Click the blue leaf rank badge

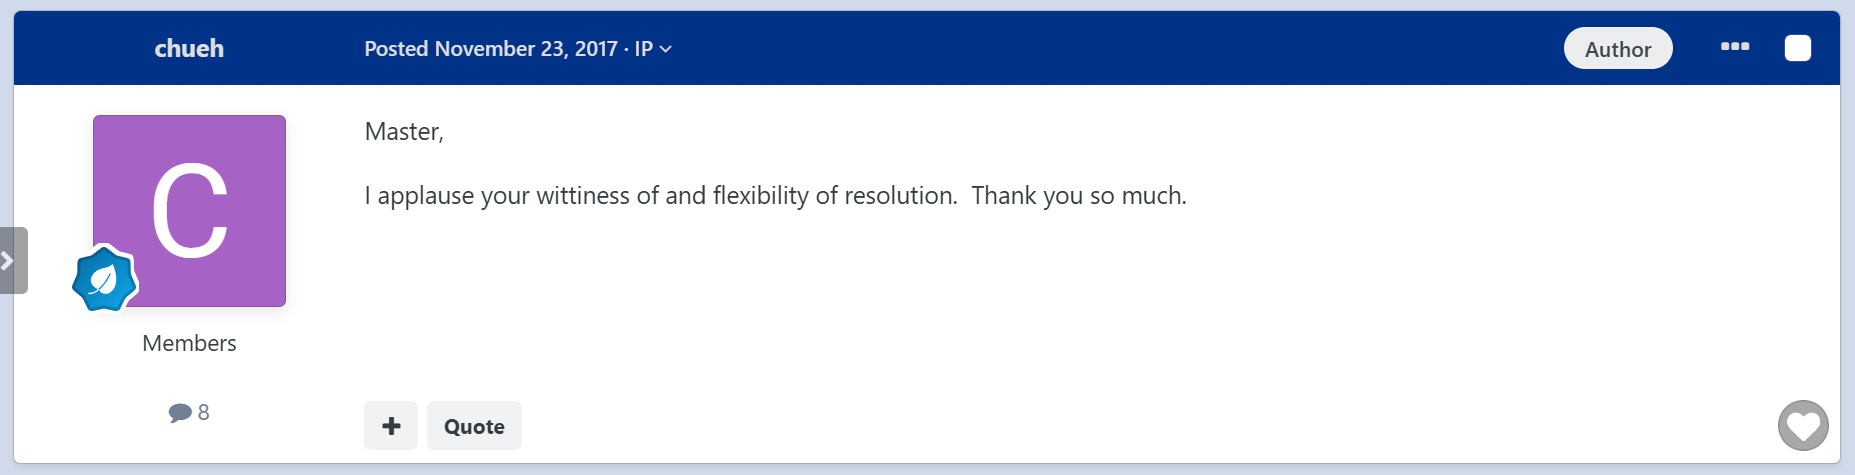click(104, 280)
